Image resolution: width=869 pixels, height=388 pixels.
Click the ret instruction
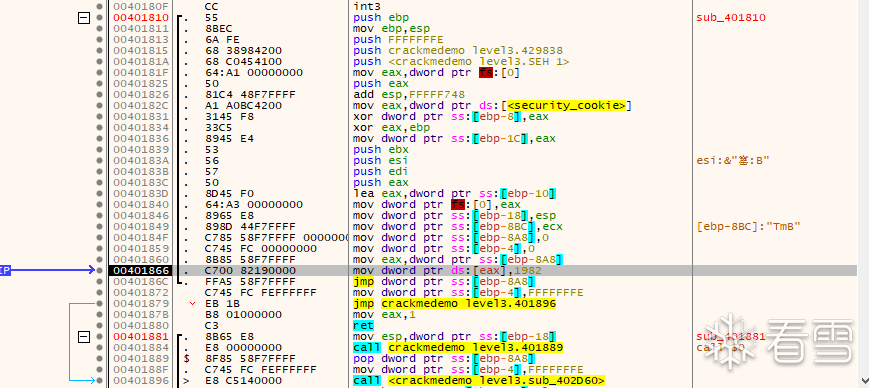coord(364,325)
